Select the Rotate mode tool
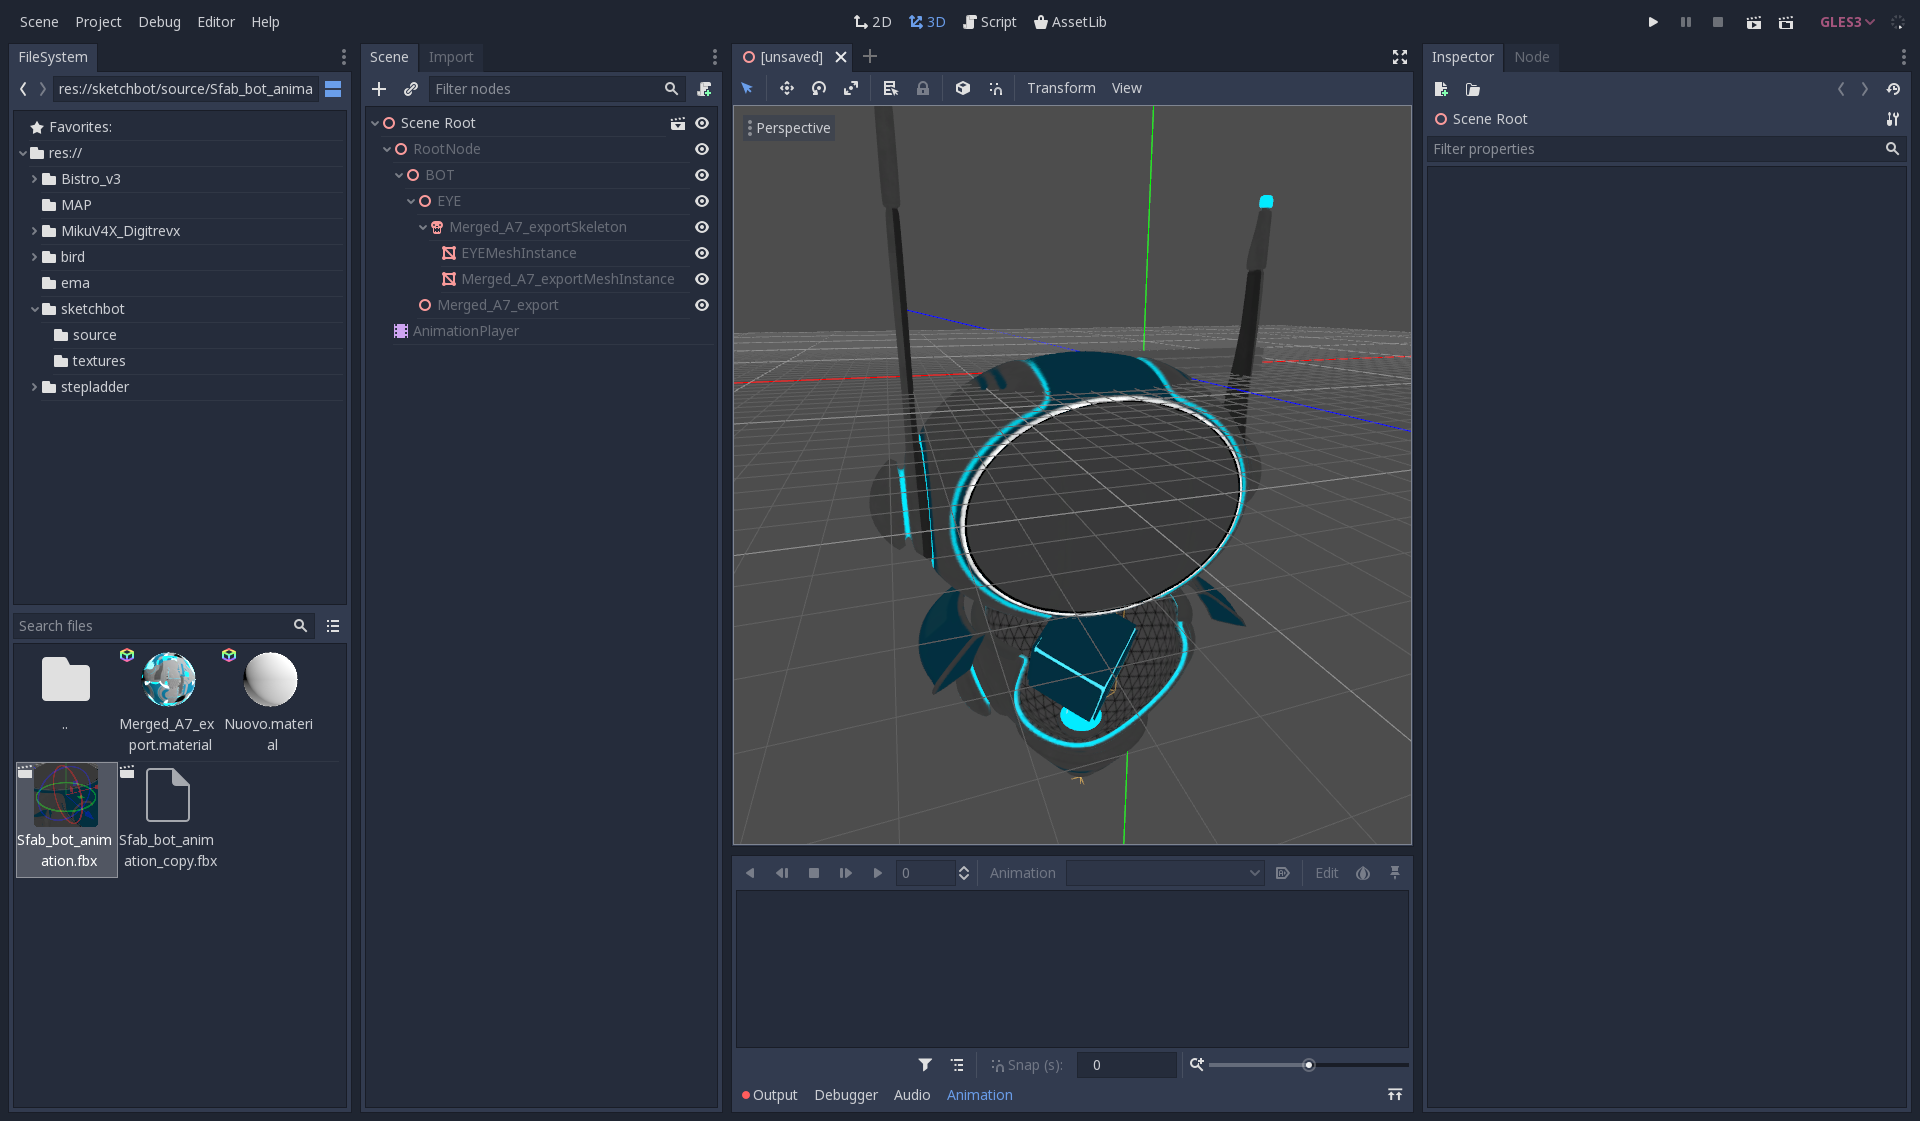Screen dimensions: 1920x1121 click(818, 88)
